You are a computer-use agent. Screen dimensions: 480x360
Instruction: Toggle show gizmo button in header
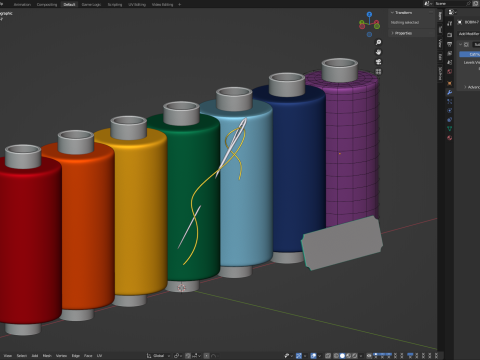tap(299, 356)
